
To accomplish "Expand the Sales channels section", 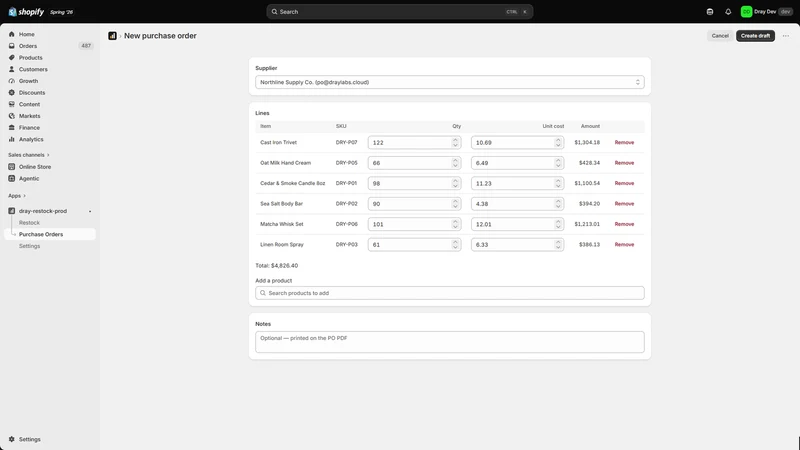I will pyautogui.click(x=29, y=155).
